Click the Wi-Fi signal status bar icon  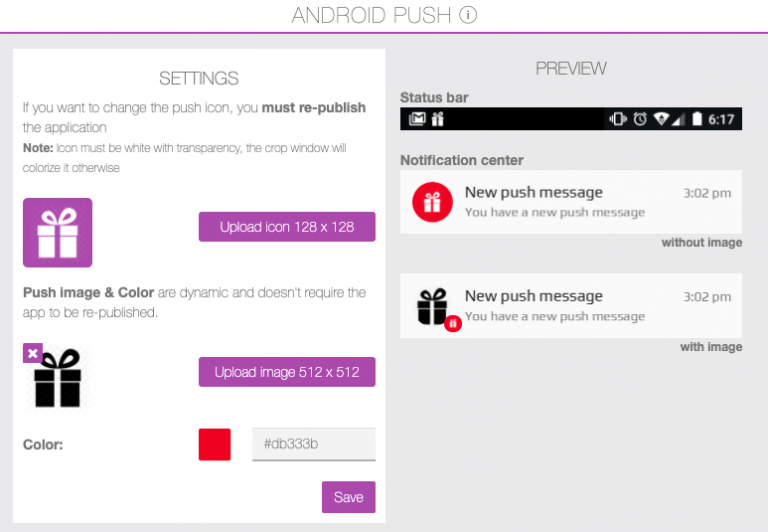tap(661, 119)
